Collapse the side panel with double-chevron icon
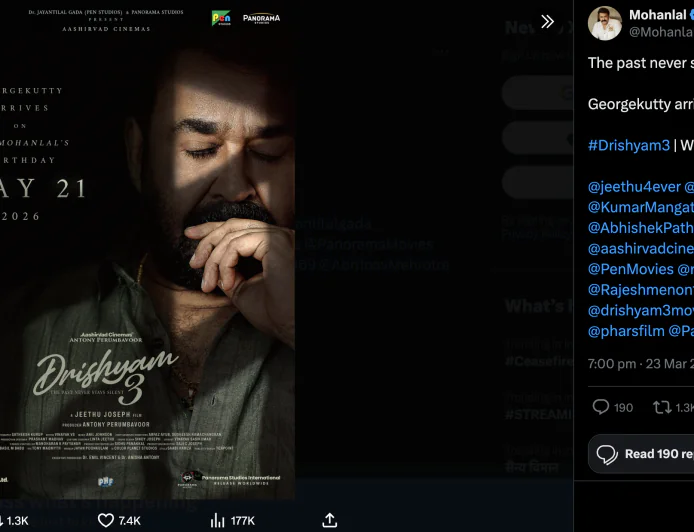This screenshot has height=532, width=694. [x=547, y=21]
